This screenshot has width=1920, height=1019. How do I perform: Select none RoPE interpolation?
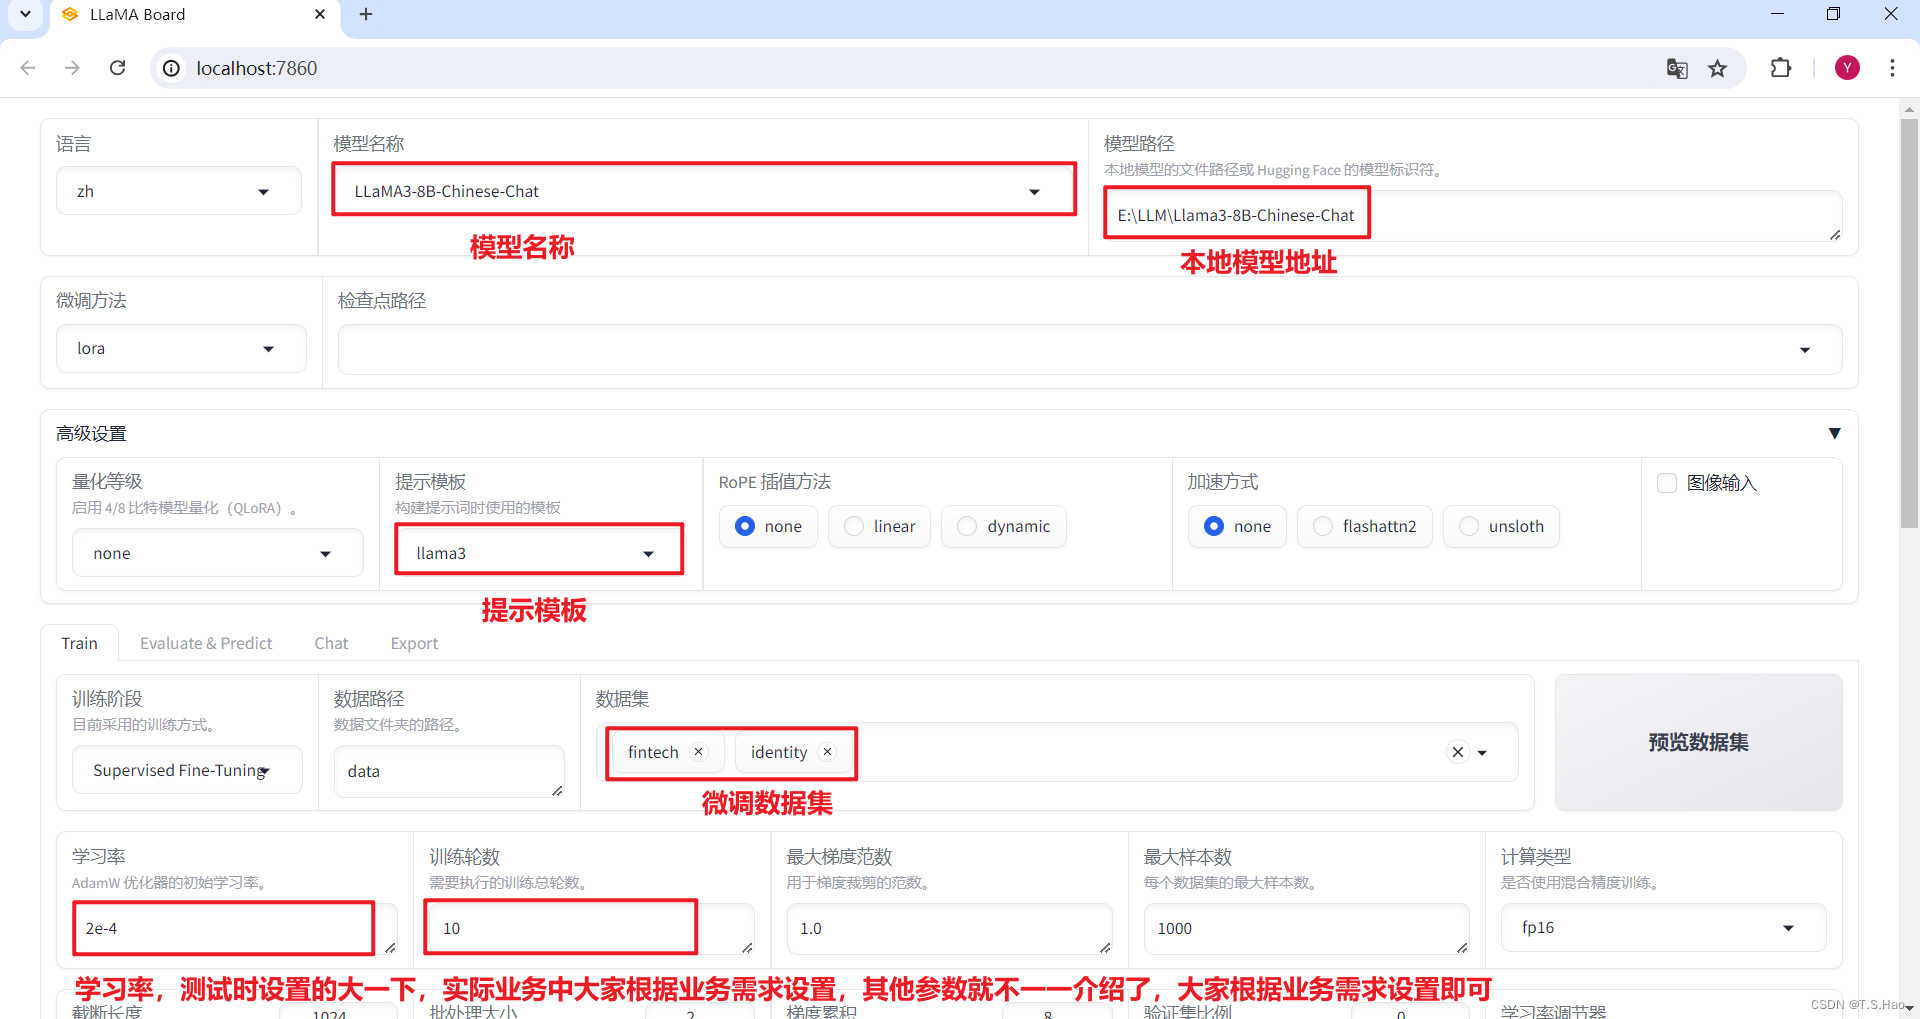pyautogui.click(x=768, y=526)
